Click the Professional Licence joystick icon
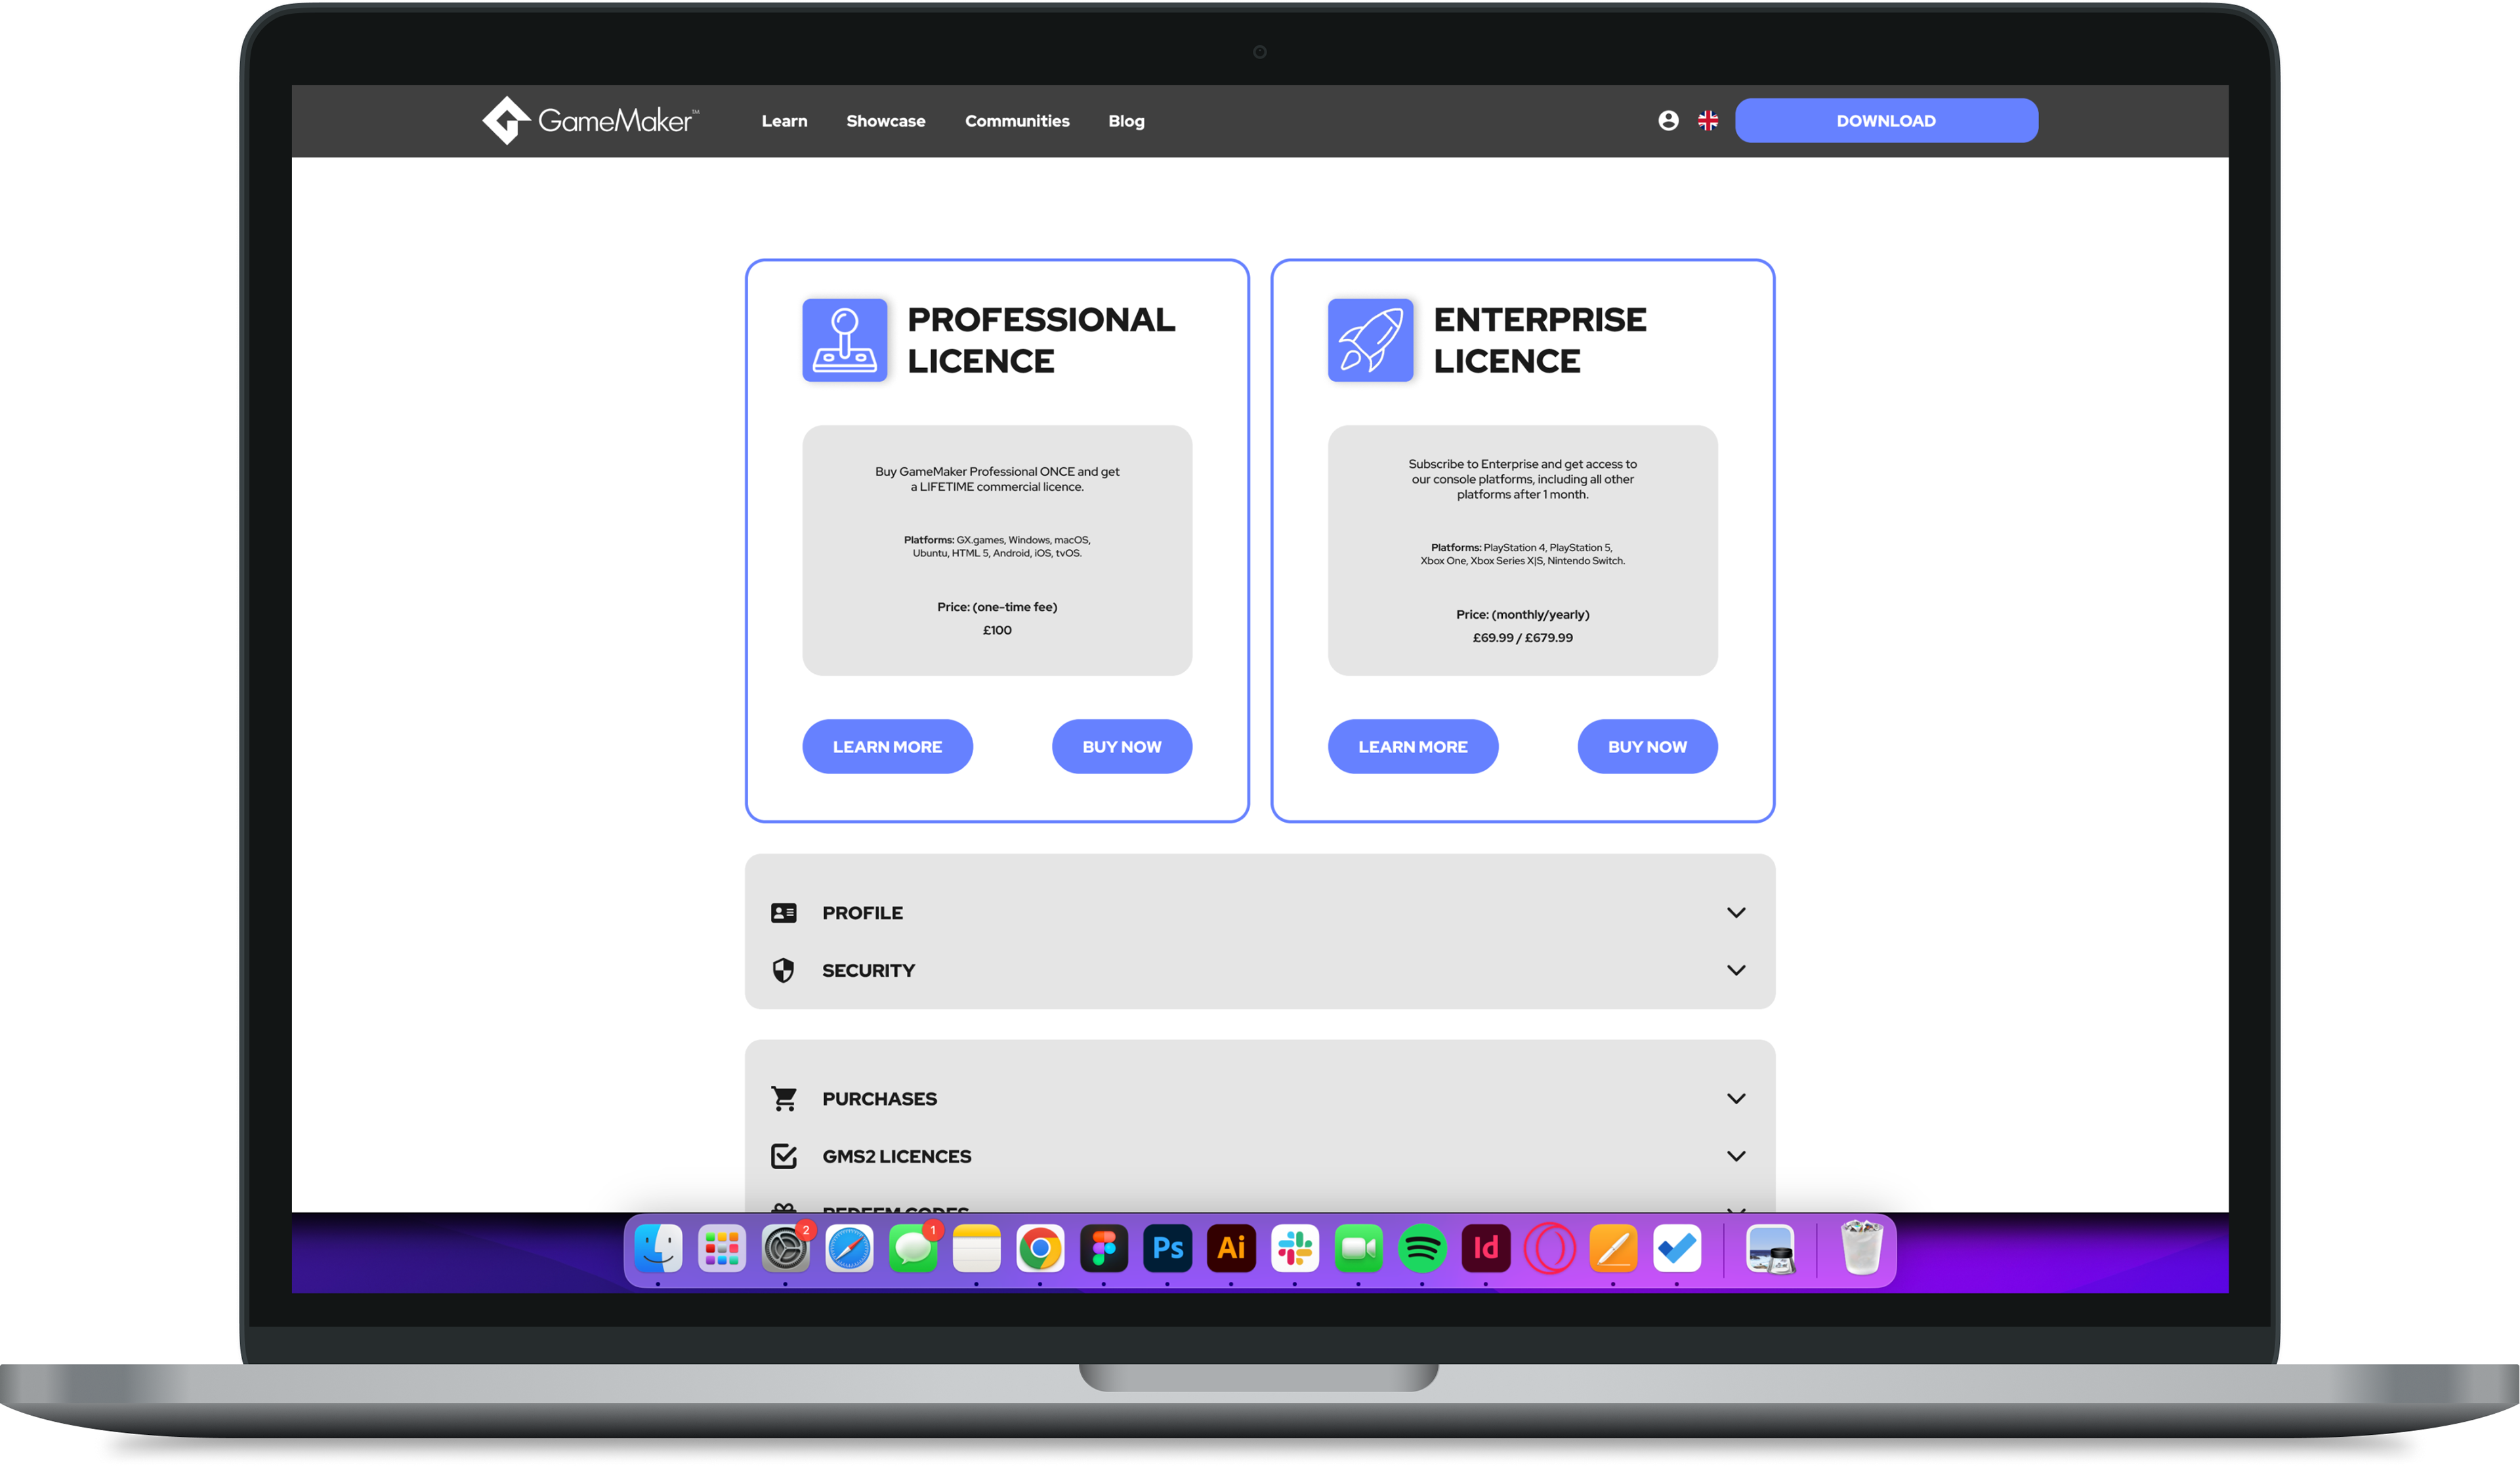 tap(845, 340)
